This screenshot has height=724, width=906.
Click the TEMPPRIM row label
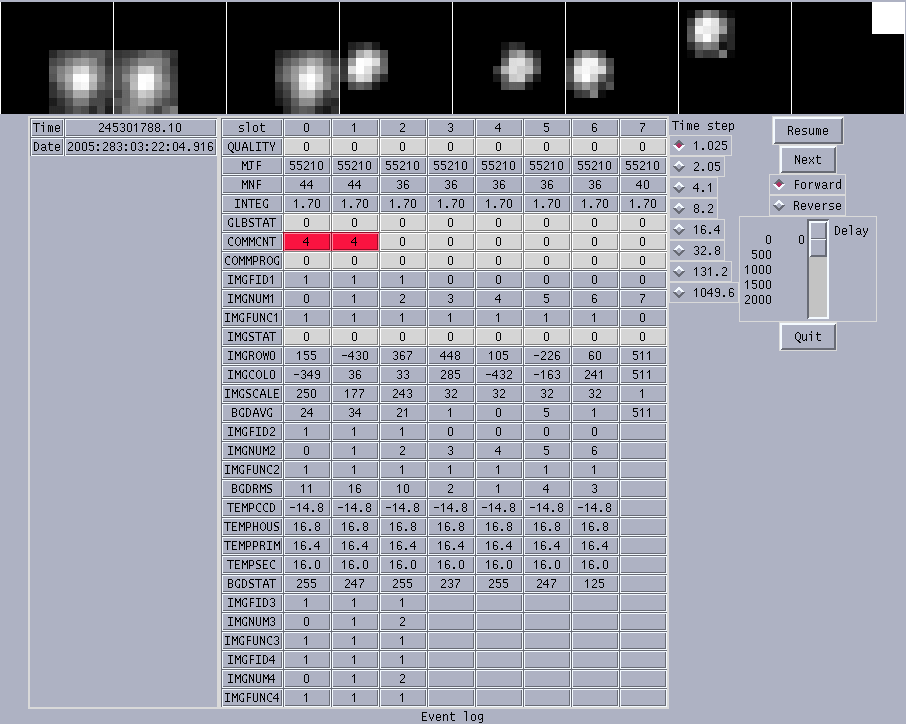(252, 546)
